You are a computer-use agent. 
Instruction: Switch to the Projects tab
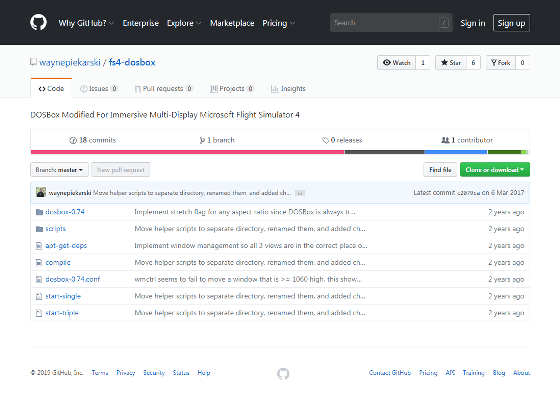232,89
